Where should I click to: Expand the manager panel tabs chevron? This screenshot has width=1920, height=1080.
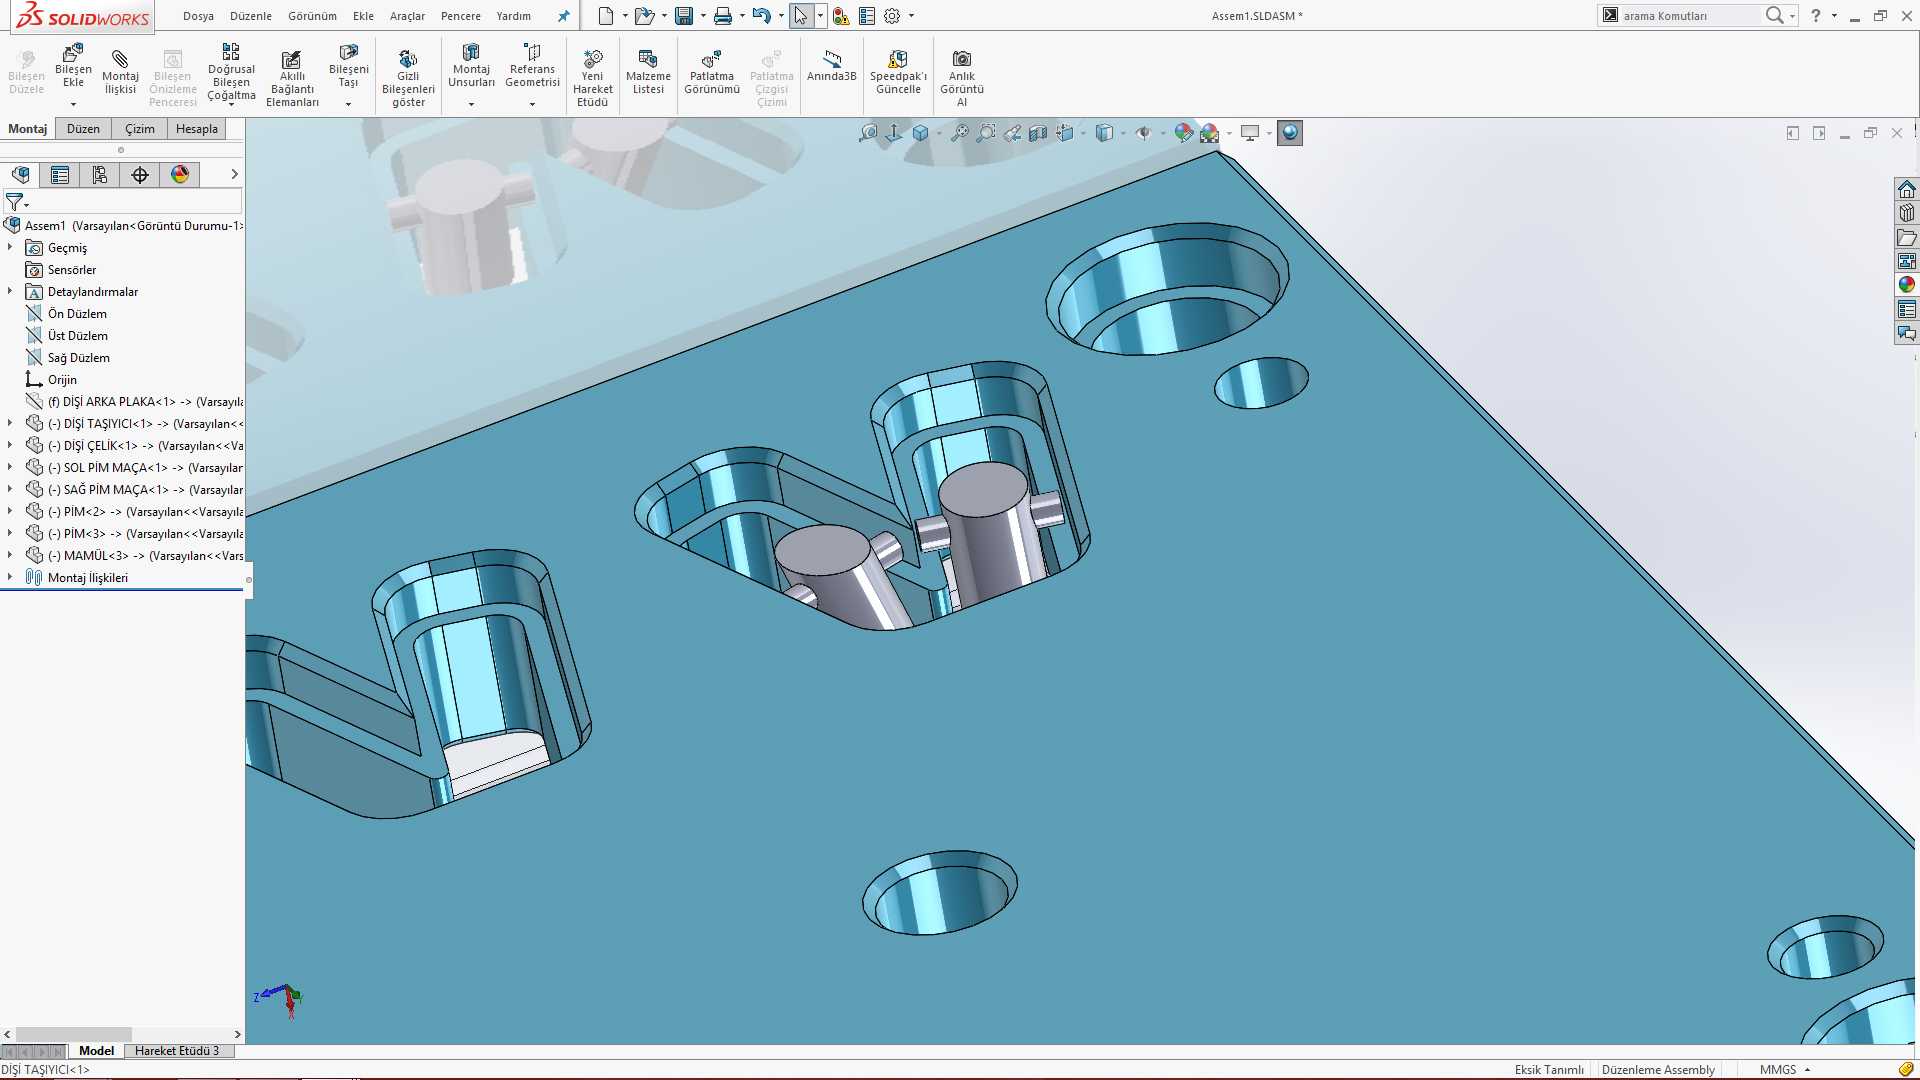(x=234, y=174)
